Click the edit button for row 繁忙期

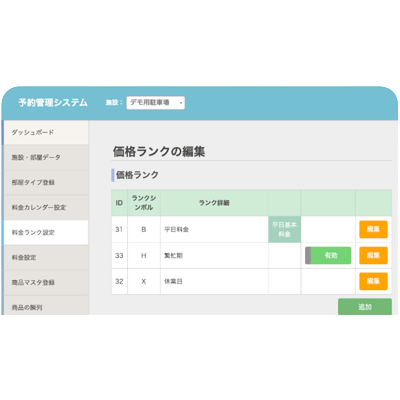pyautogui.click(x=373, y=256)
